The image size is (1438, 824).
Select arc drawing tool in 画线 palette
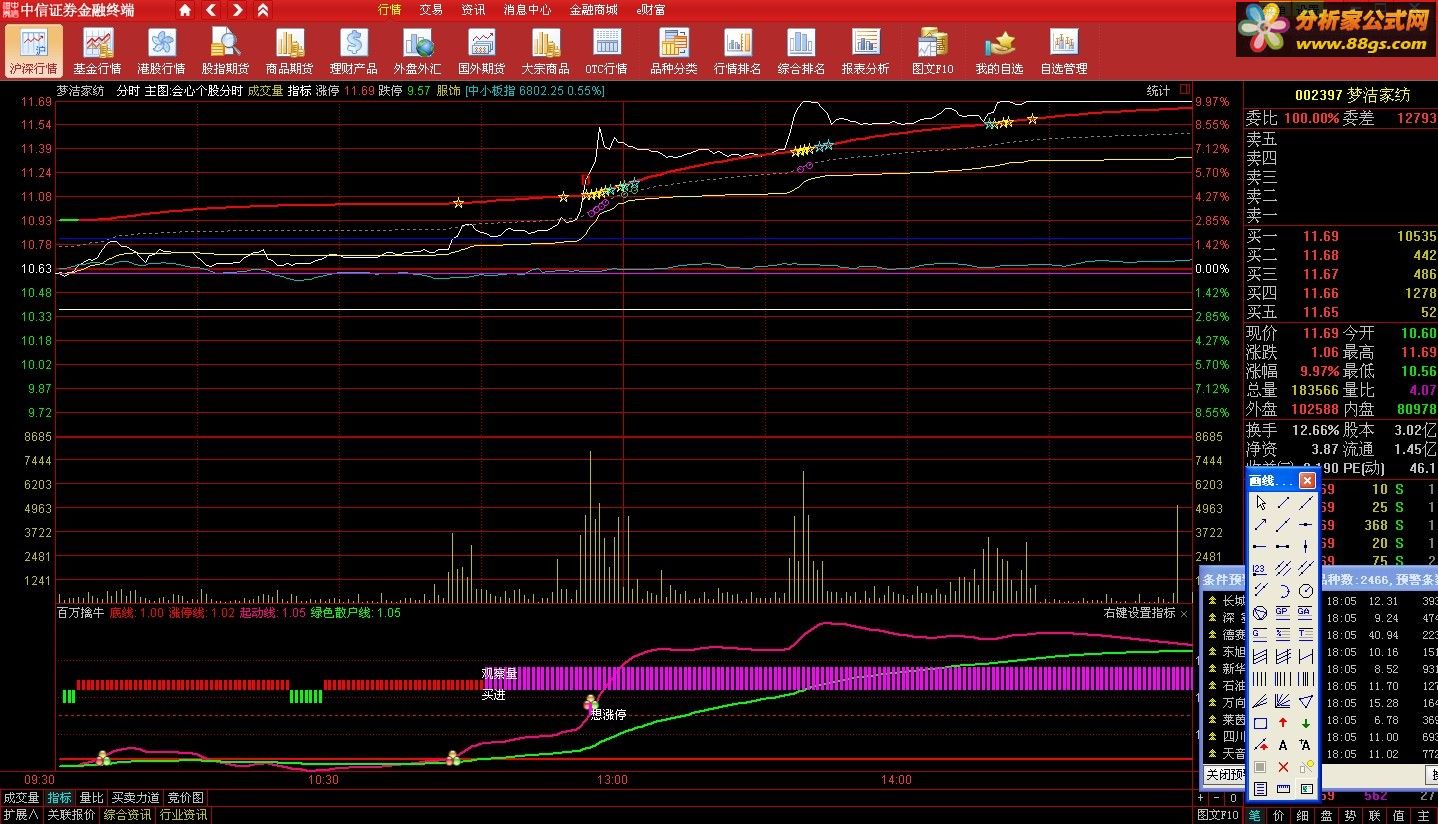coord(1283,590)
